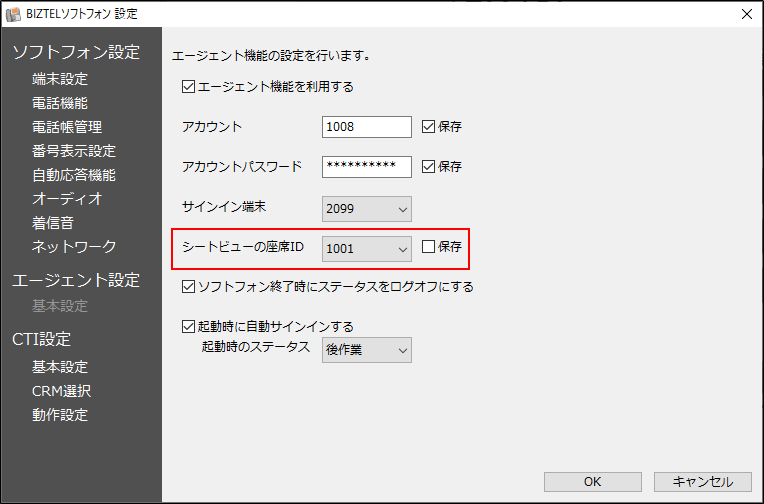Toggle ソフトフォン終了時にステータスをログオフにする checkbox

click(x=188, y=287)
